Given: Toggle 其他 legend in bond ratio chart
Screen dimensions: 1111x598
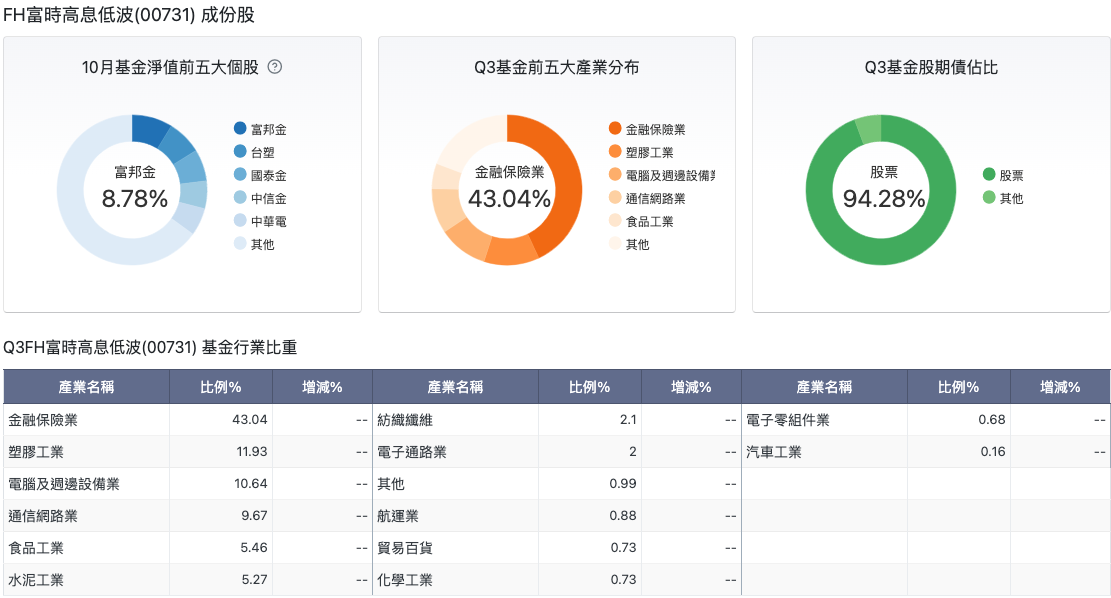Looking at the screenshot, I should pos(1003,198).
